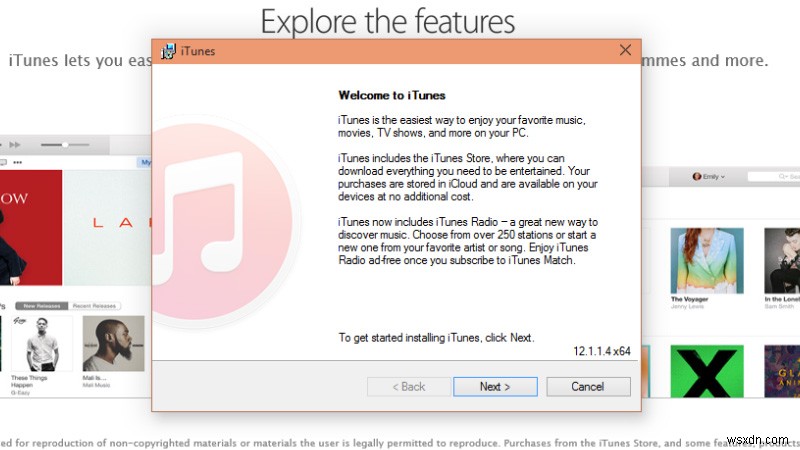Open the three-dots menu in background iTunes
The width and height of the screenshot is (800, 450).
(x=18, y=162)
